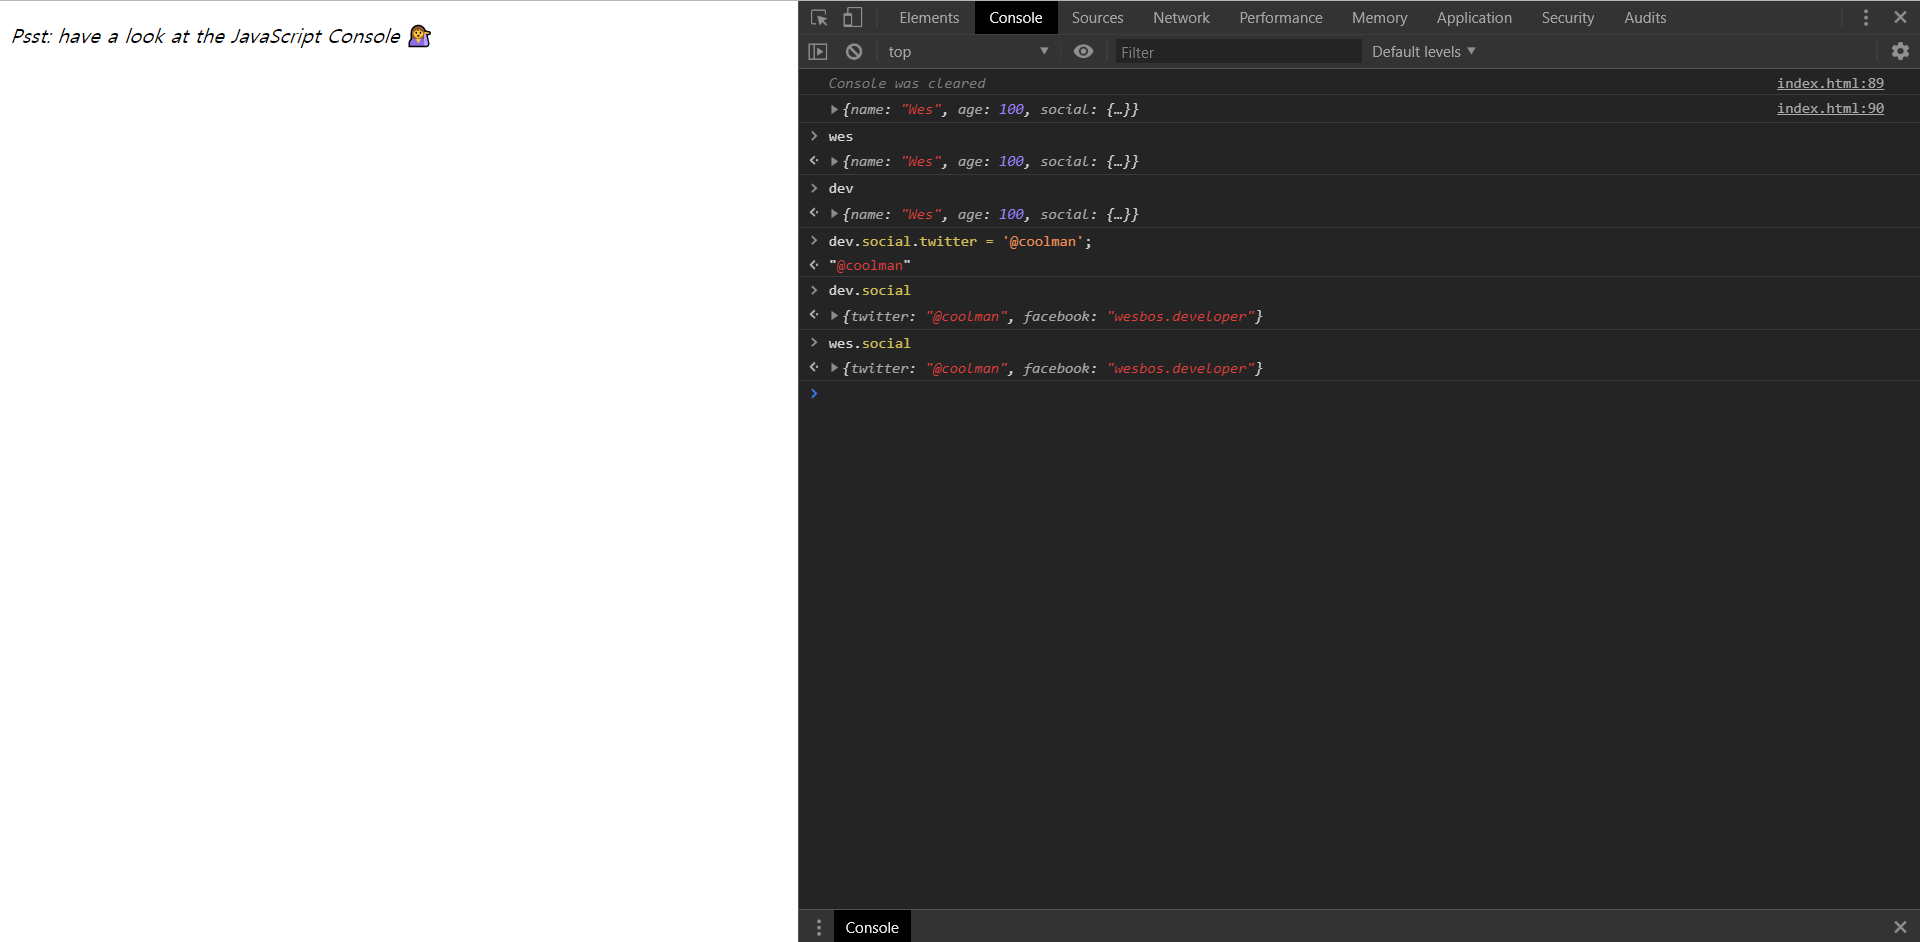The image size is (1920, 942).
Task: Follow the index.html:90 source link
Action: click(x=1830, y=108)
